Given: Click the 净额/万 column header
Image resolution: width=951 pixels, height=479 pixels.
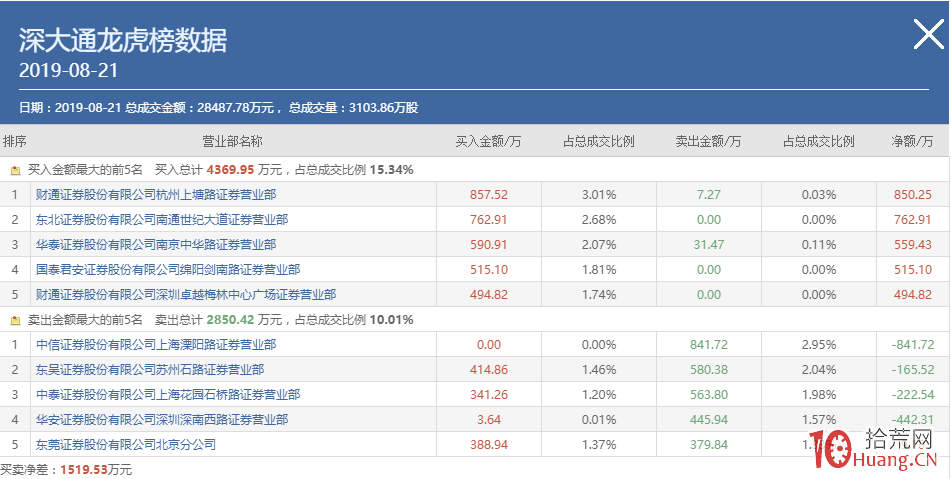Looking at the screenshot, I should point(912,141).
